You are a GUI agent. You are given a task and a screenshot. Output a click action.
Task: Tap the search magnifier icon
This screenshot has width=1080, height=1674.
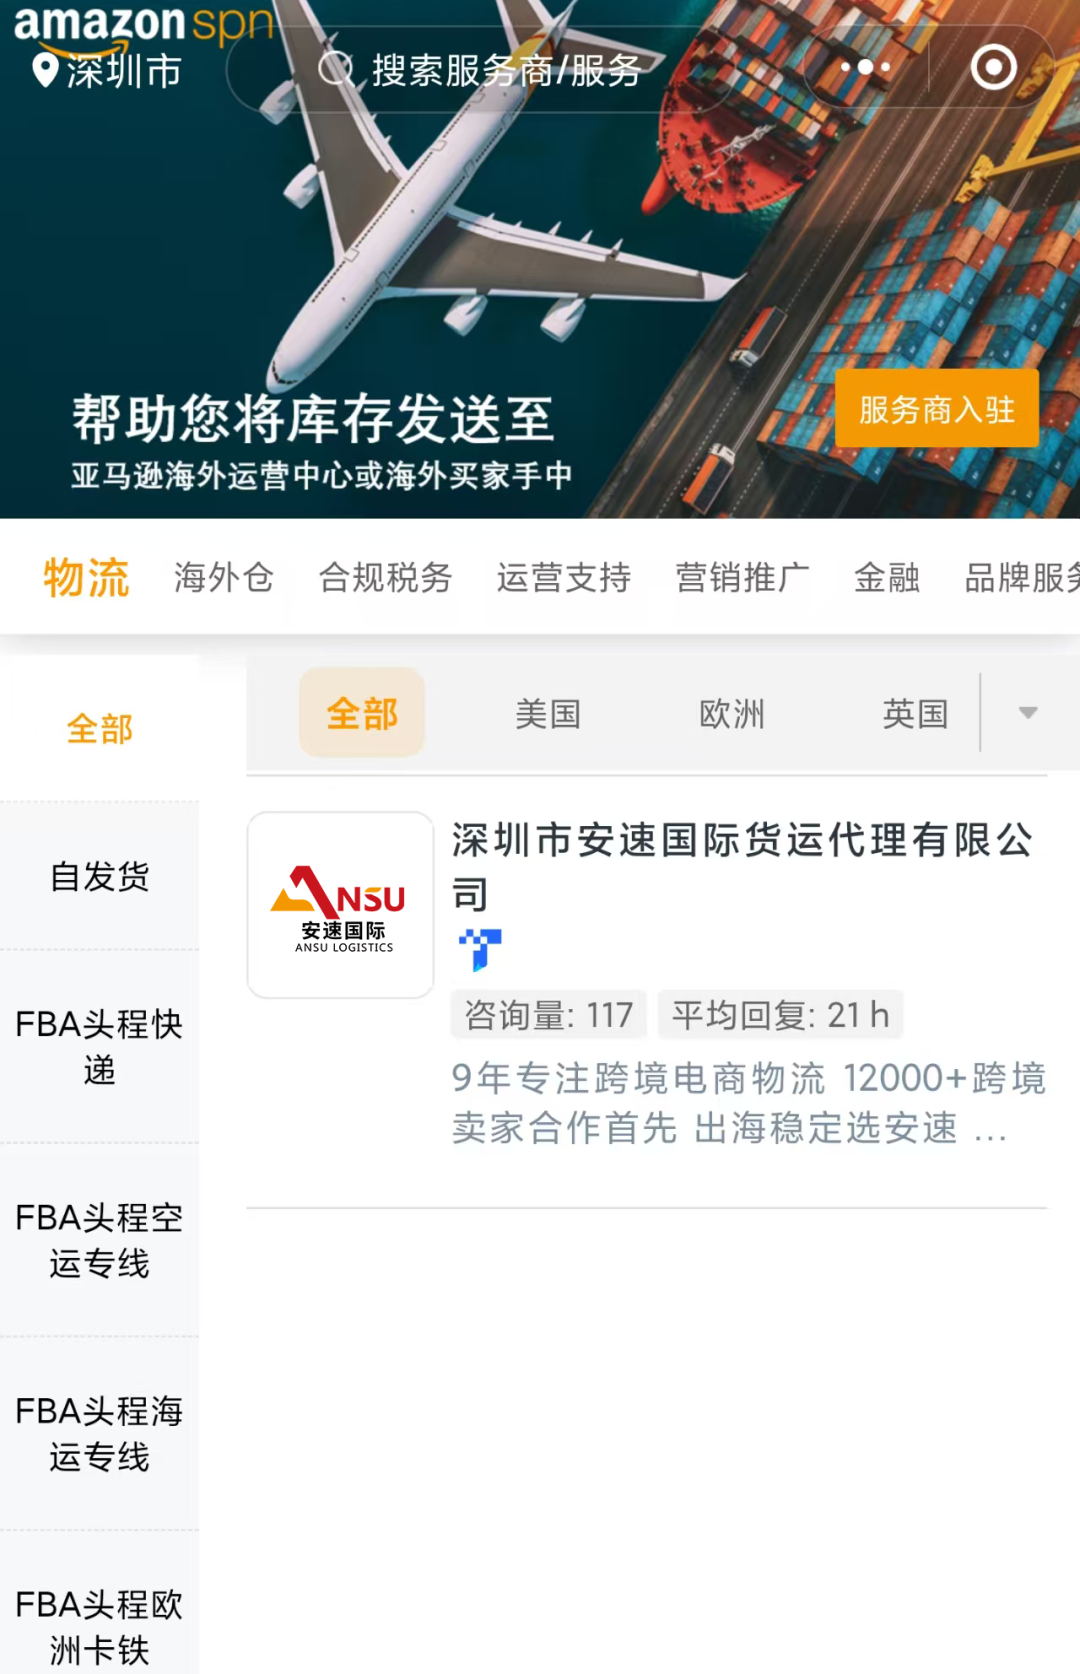[x=336, y=69]
